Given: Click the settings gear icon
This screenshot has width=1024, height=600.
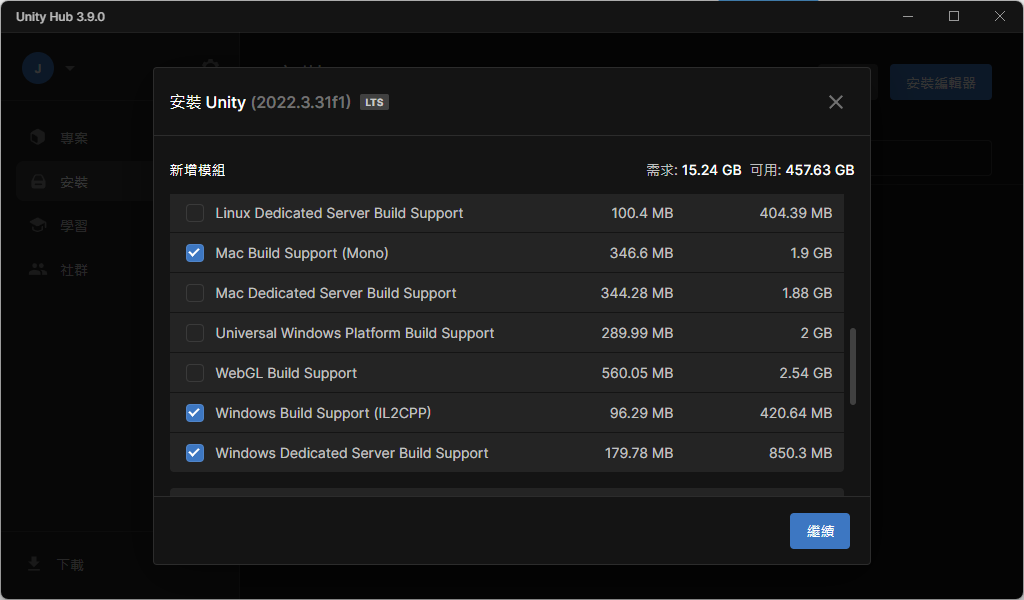Looking at the screenshot, I should 210,64.
